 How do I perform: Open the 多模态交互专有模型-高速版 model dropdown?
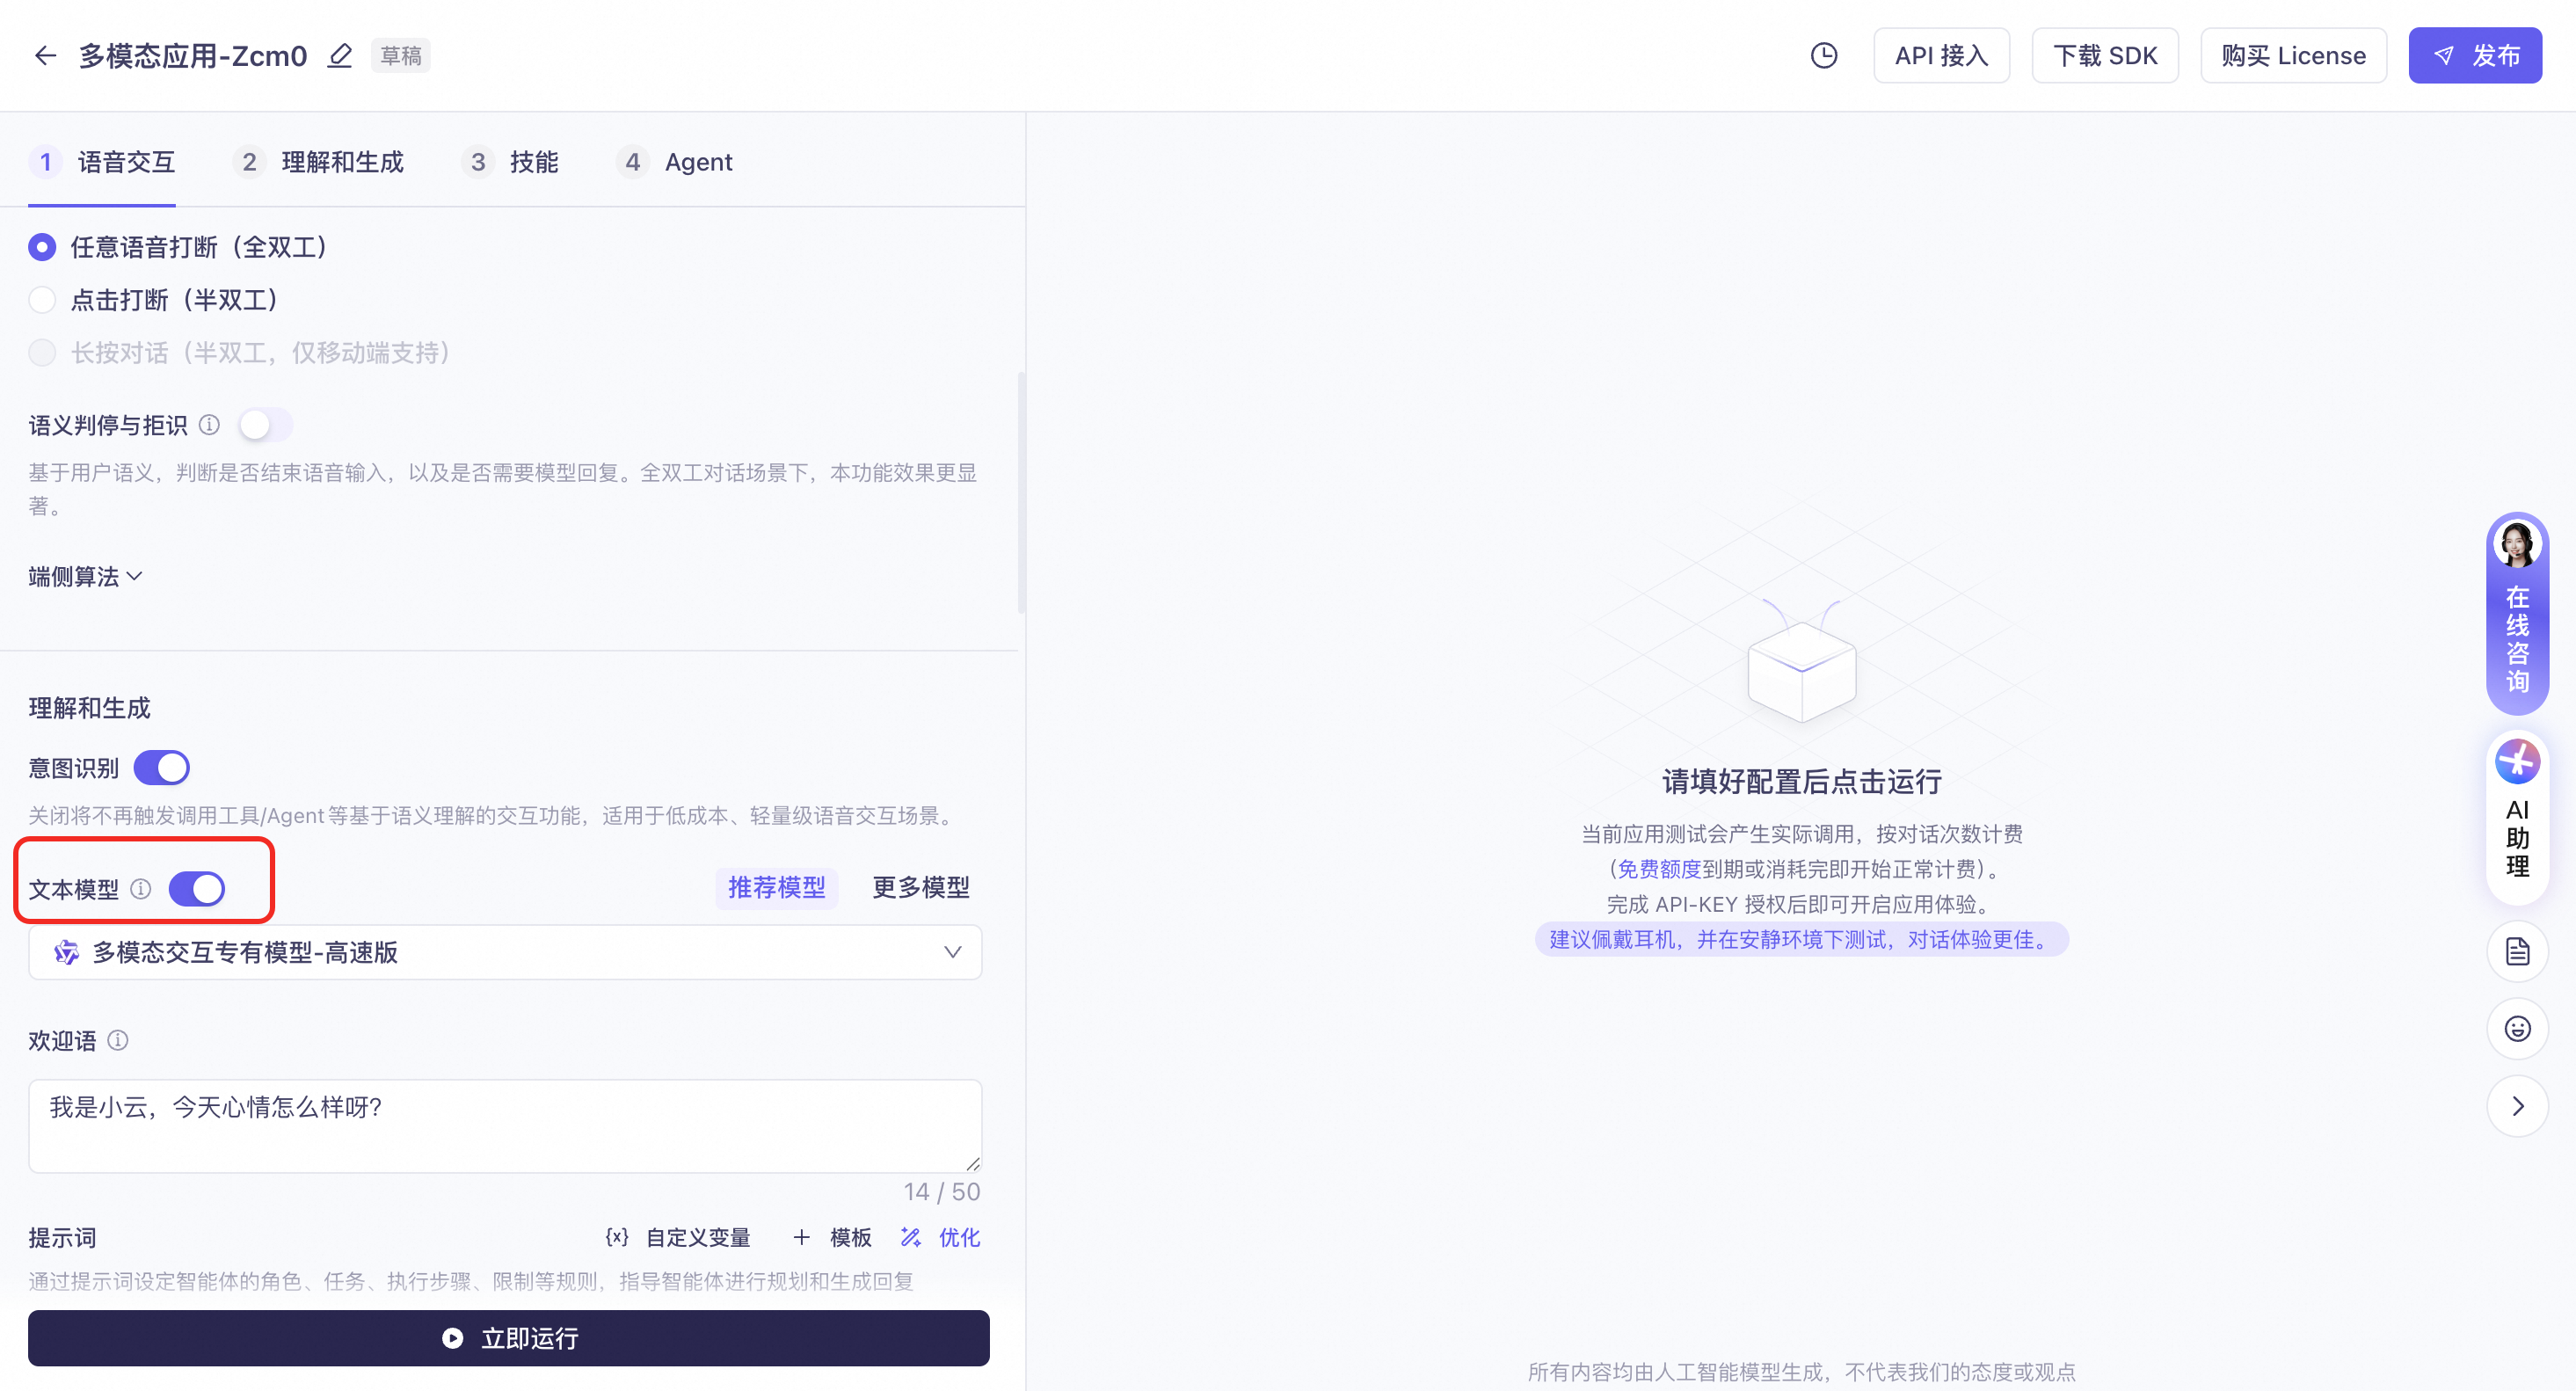[x=505, y=952]
